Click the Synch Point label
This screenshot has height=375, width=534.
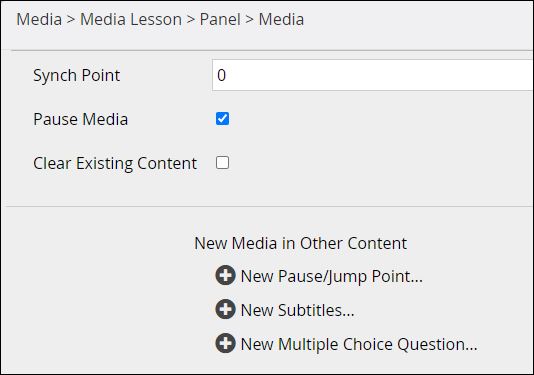pos(77,76)
